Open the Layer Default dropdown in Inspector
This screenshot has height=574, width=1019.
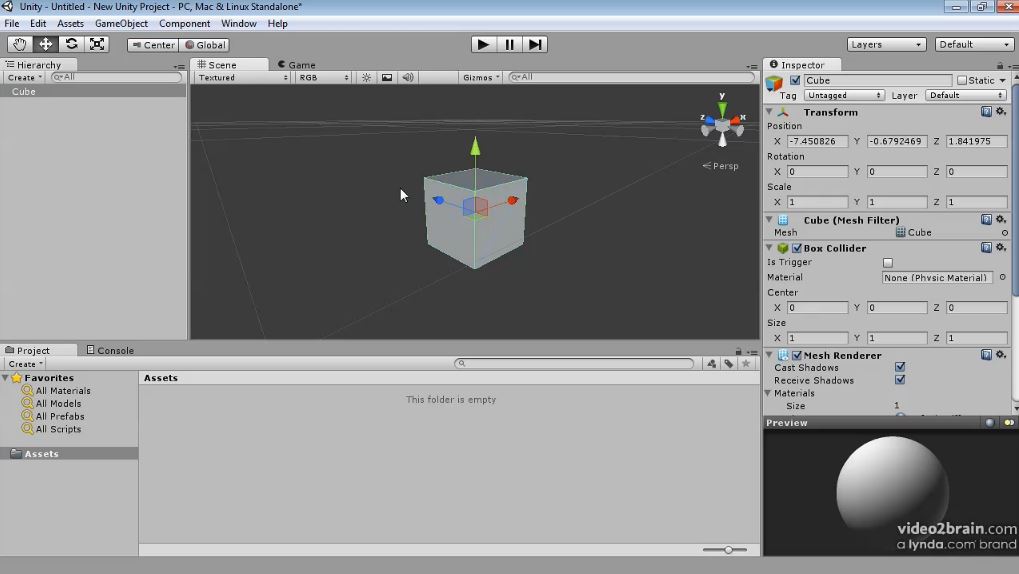pos(965,95)
